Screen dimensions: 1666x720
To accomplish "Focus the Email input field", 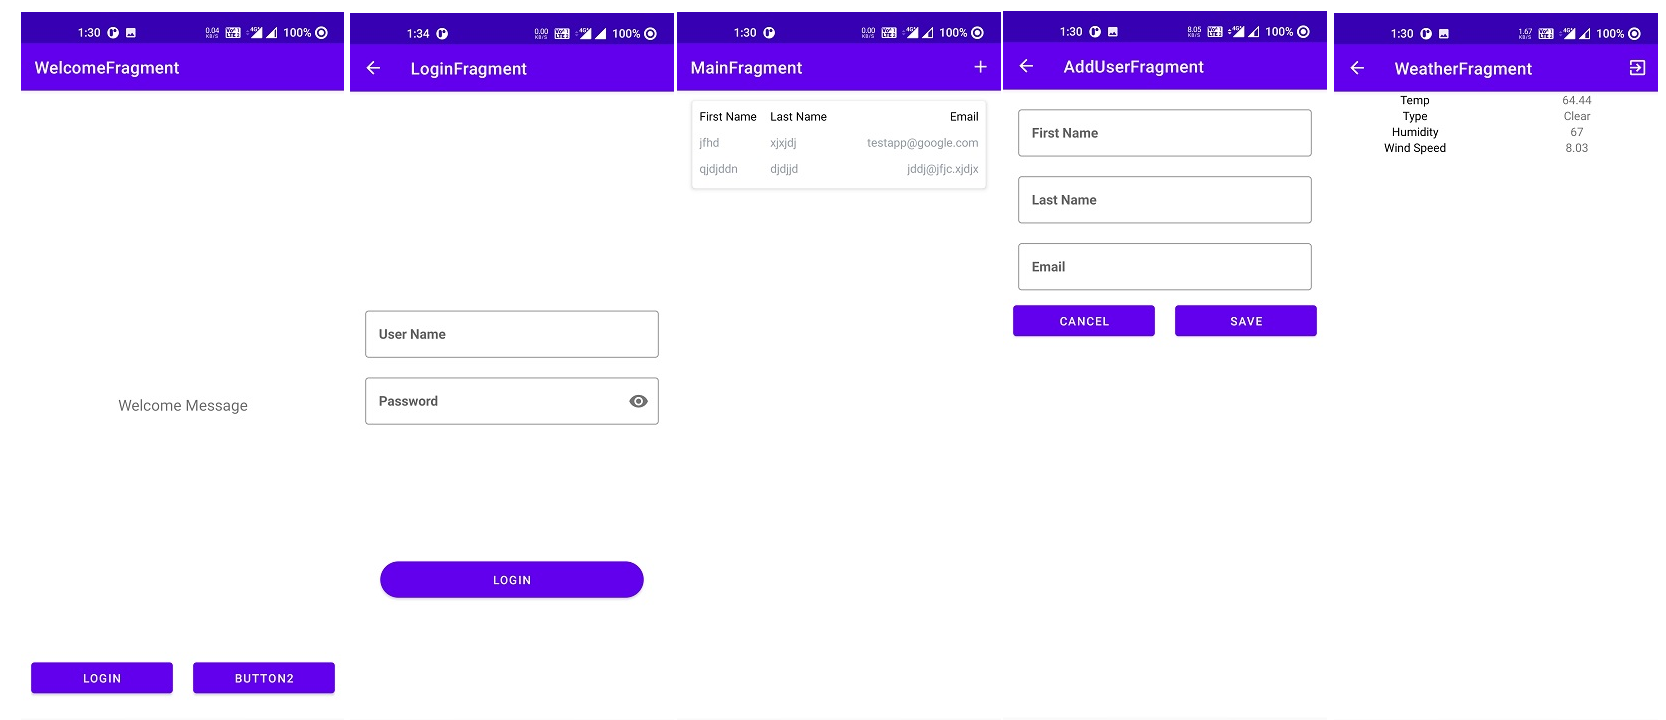I will tap(1165, 267).
